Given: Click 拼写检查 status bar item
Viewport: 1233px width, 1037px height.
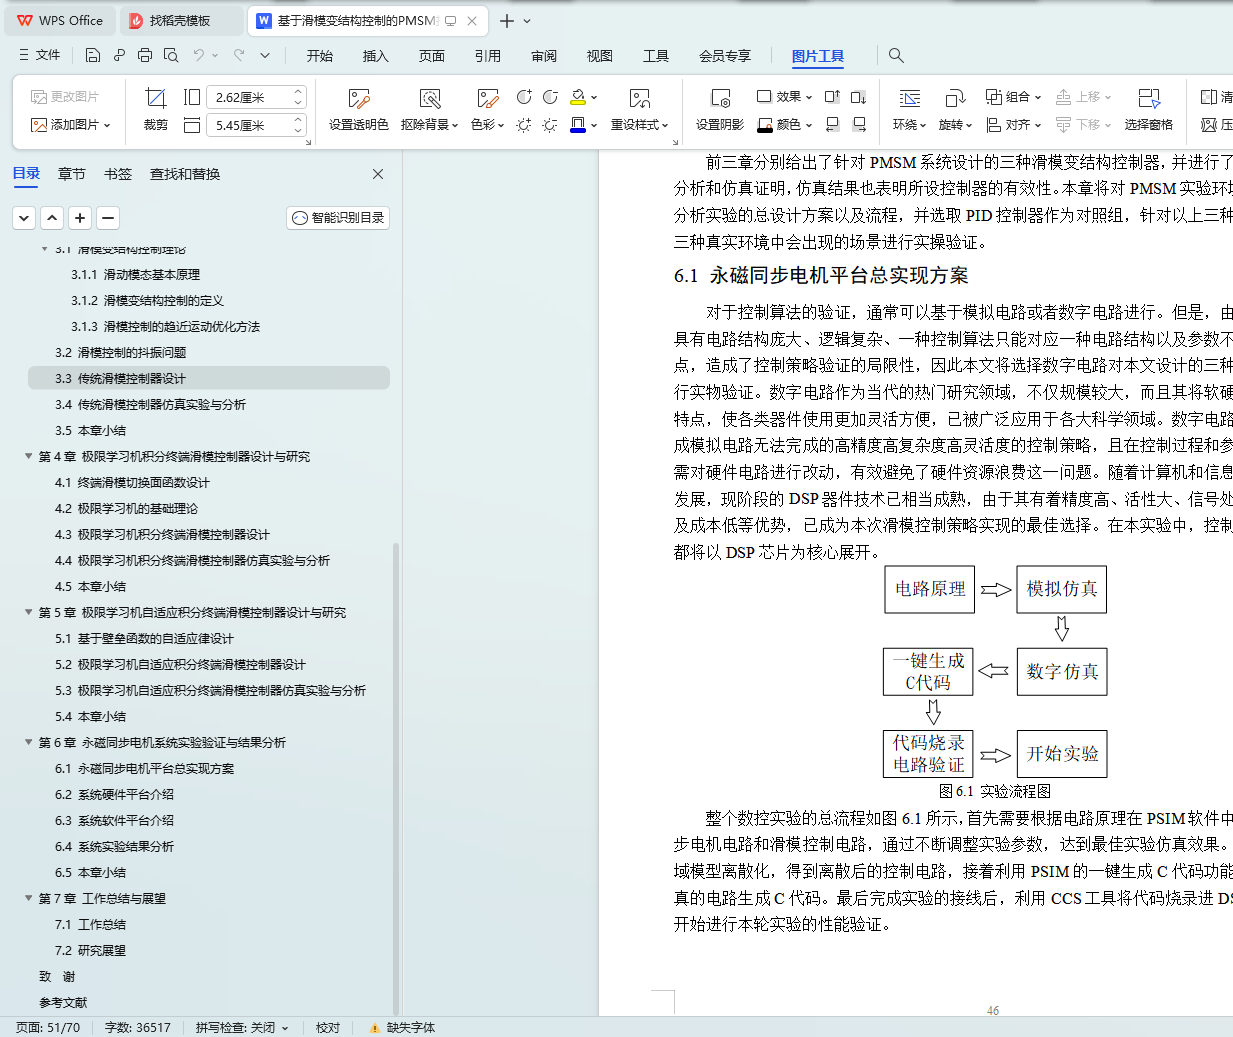Looking at the screenshot, I should pos(242,1027).
